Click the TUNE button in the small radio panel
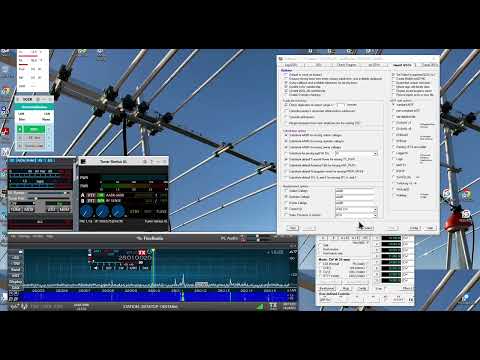 16,209
